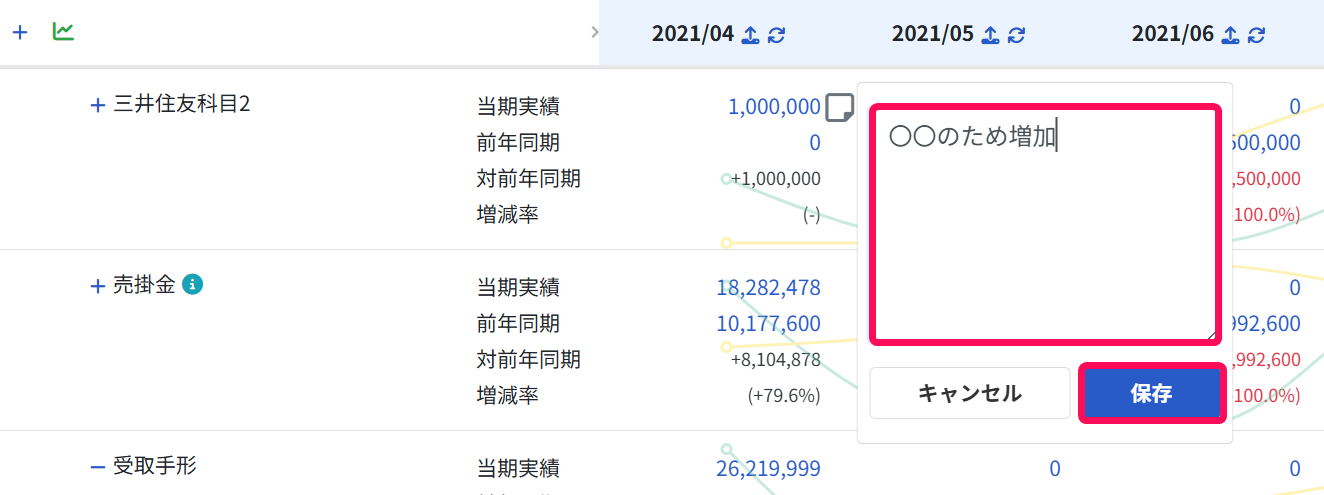Click inside the comment text area
The image size is (1324, 495).
[1045, 224]
